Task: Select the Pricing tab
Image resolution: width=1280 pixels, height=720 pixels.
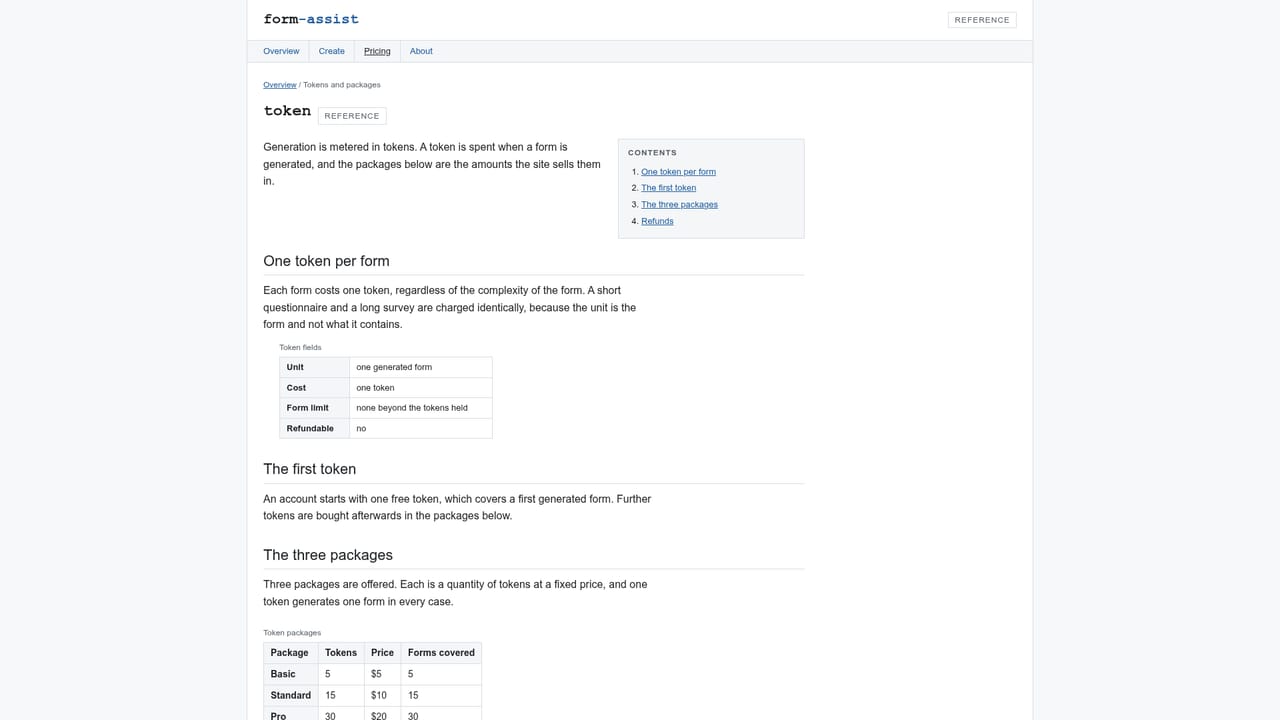Action: coord(377,51)
